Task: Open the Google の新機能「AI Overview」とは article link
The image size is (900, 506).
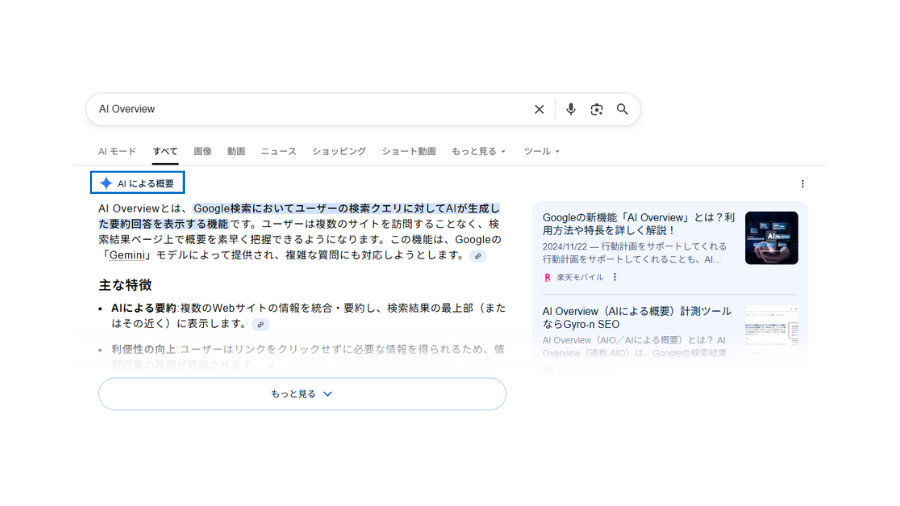Action: tap(638, 223)
